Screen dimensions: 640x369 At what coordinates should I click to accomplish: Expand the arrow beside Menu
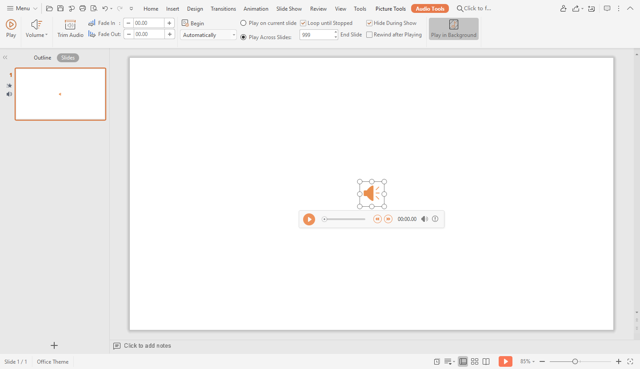click(x=35, y=9)
